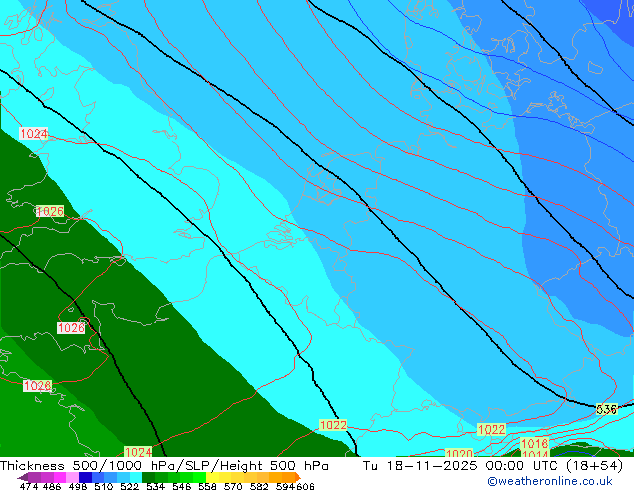Click the 486 value on the legend scale
Screen dimensions: 634x490
[52, 486]
